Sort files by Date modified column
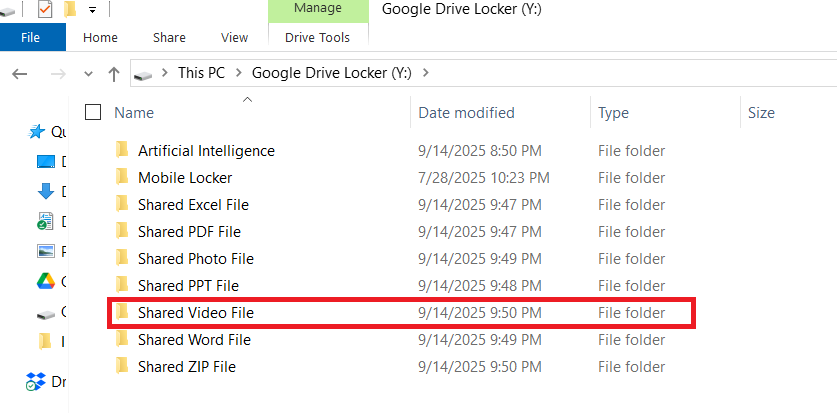 click(466, 113)
